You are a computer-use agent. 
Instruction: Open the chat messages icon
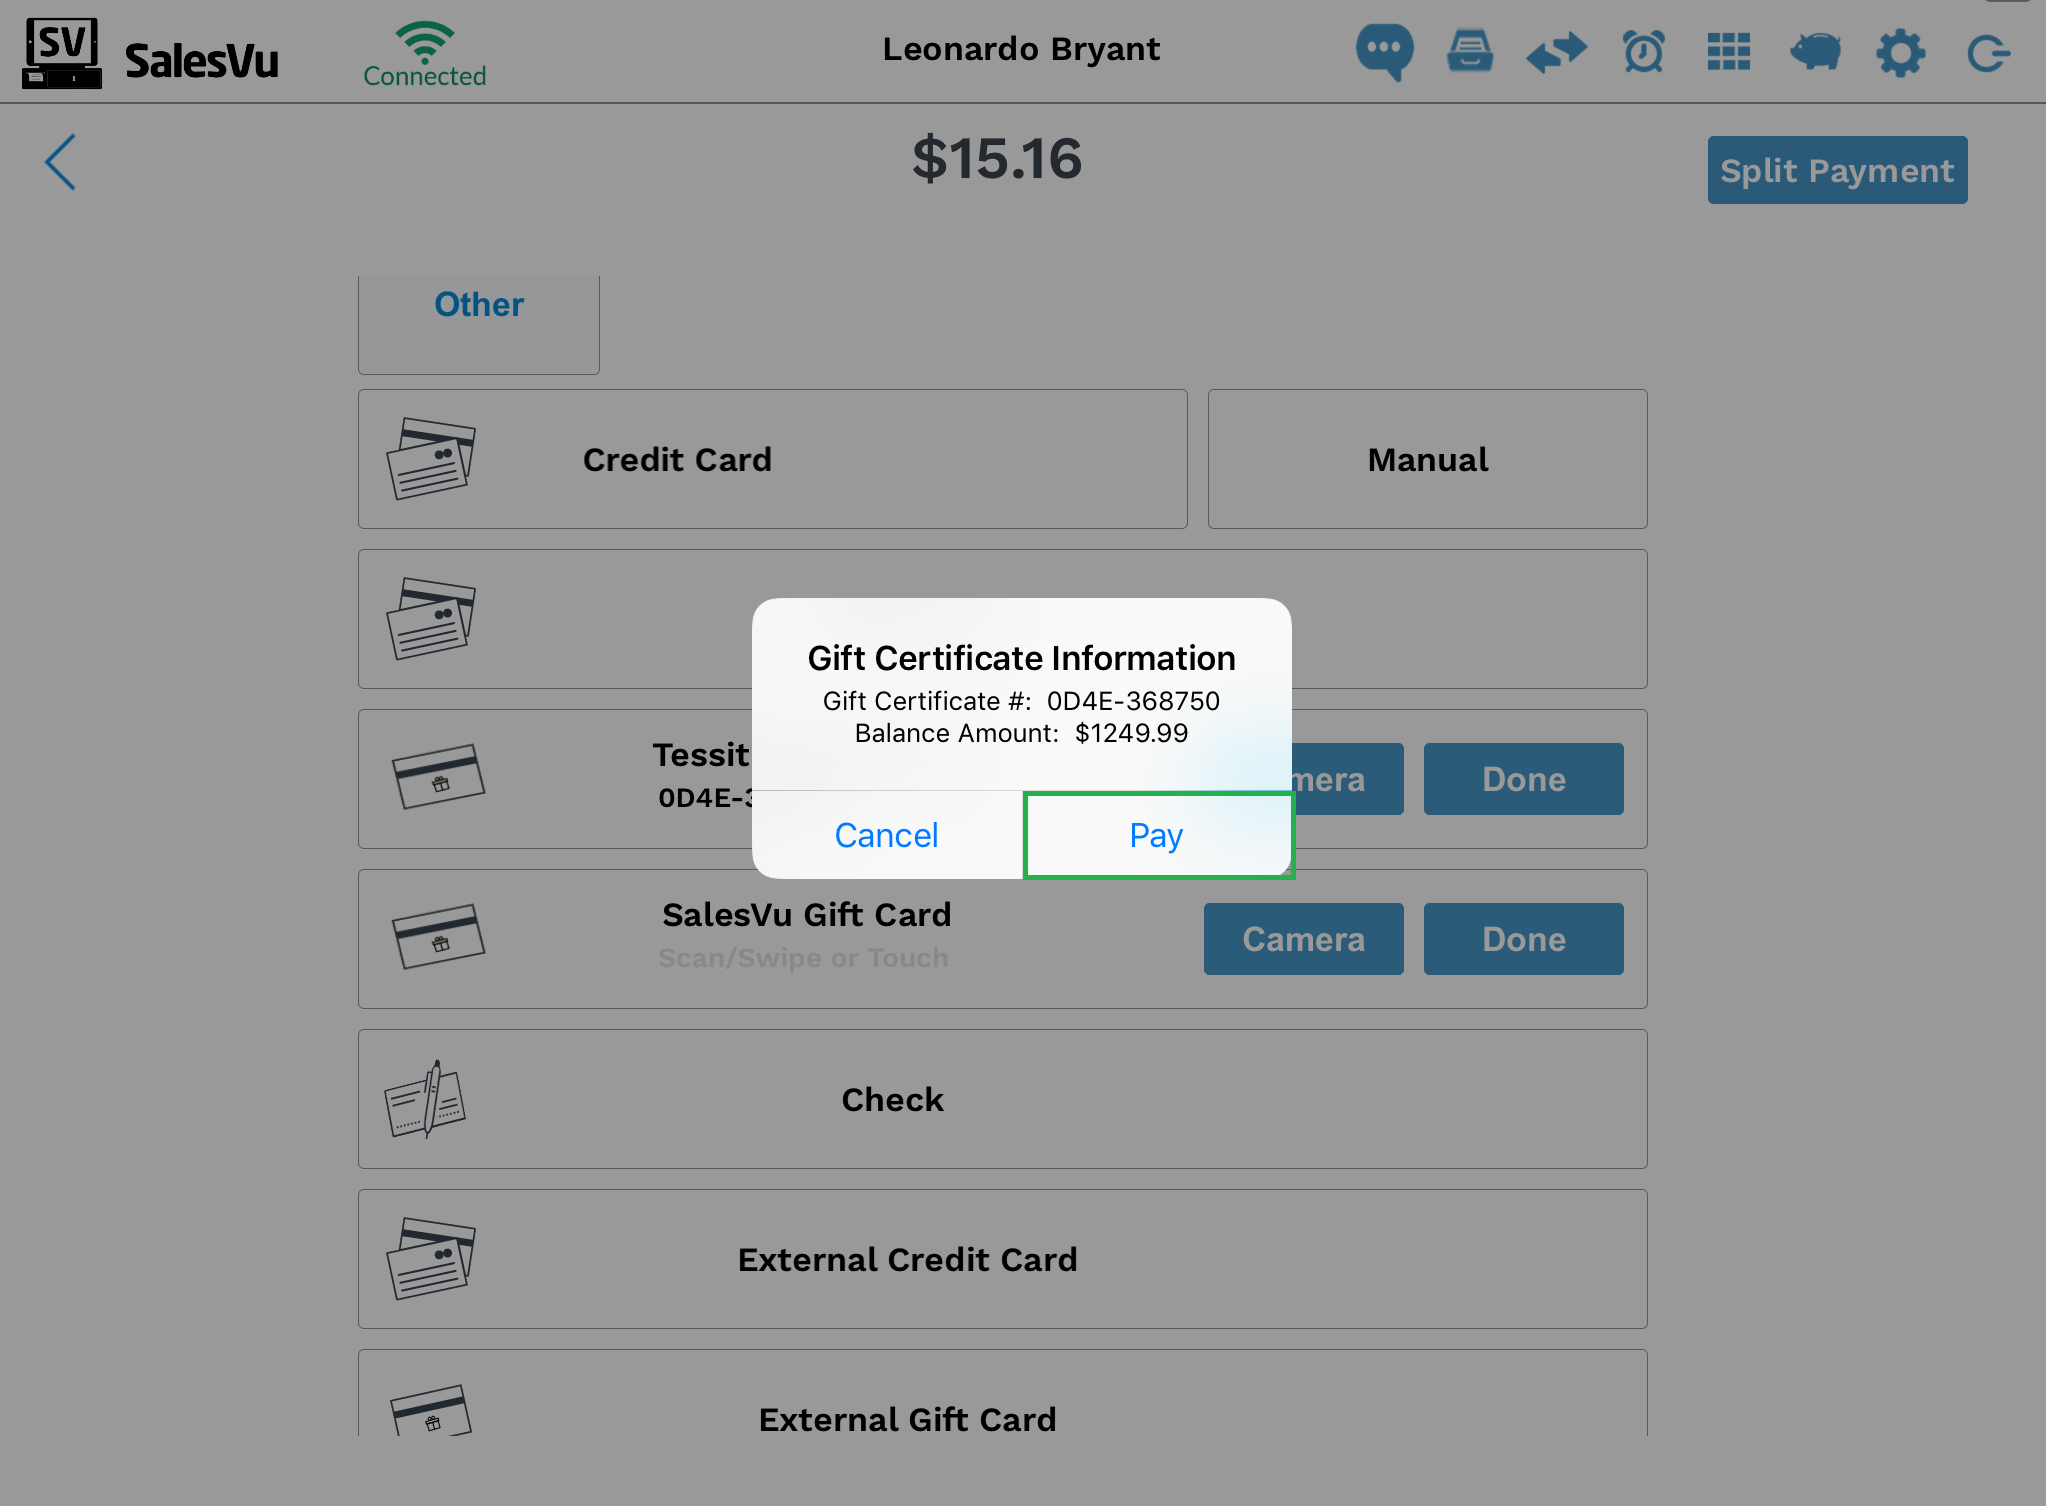click(x=1384, y=51)
